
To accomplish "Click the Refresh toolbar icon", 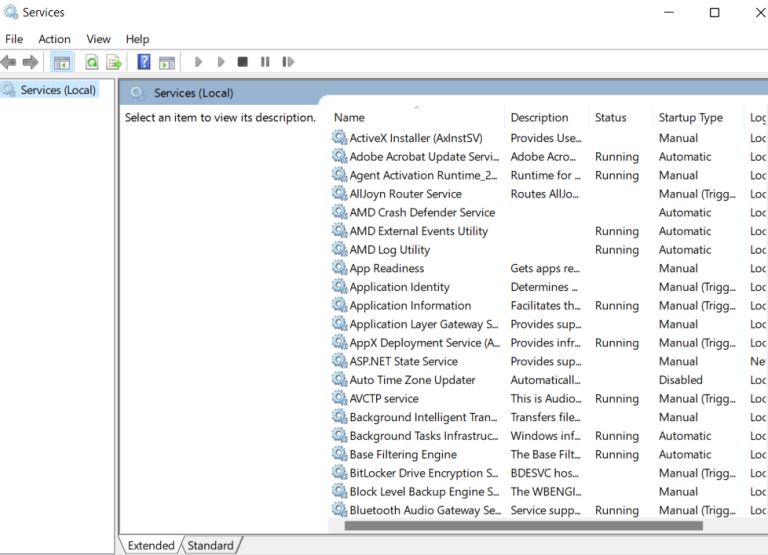I will click(x=92, y=62).
